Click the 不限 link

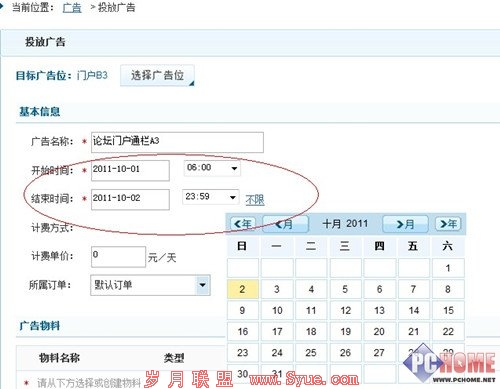point(255,200)
